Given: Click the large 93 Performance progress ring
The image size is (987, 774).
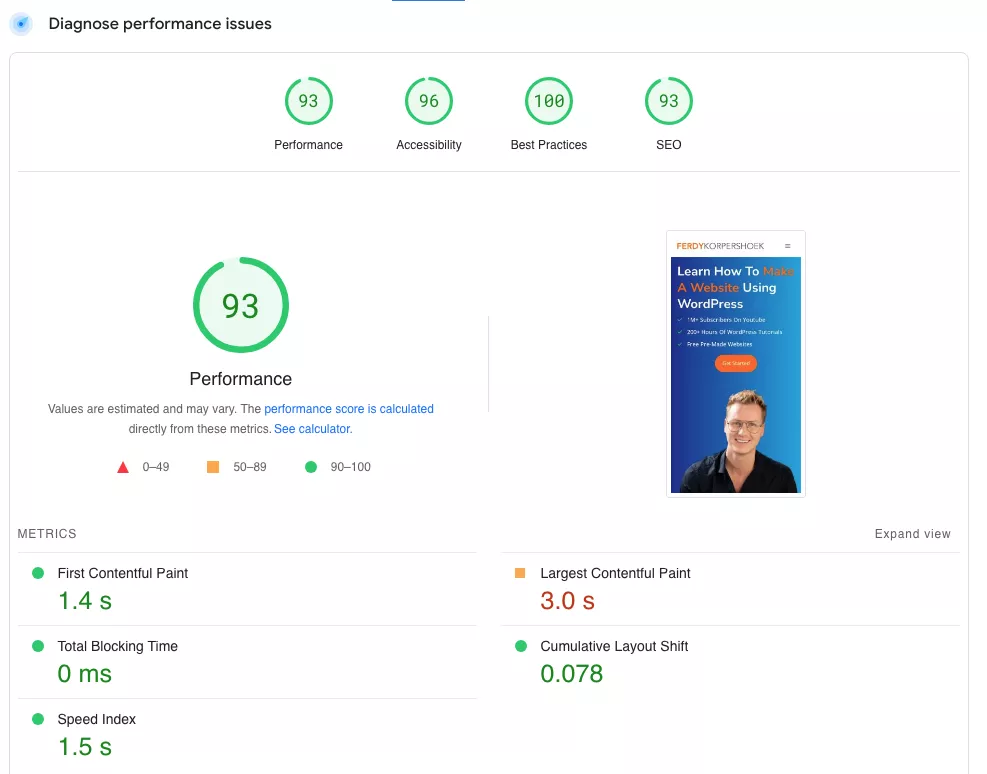Looking at the screenshot, I should pos(241,305).
